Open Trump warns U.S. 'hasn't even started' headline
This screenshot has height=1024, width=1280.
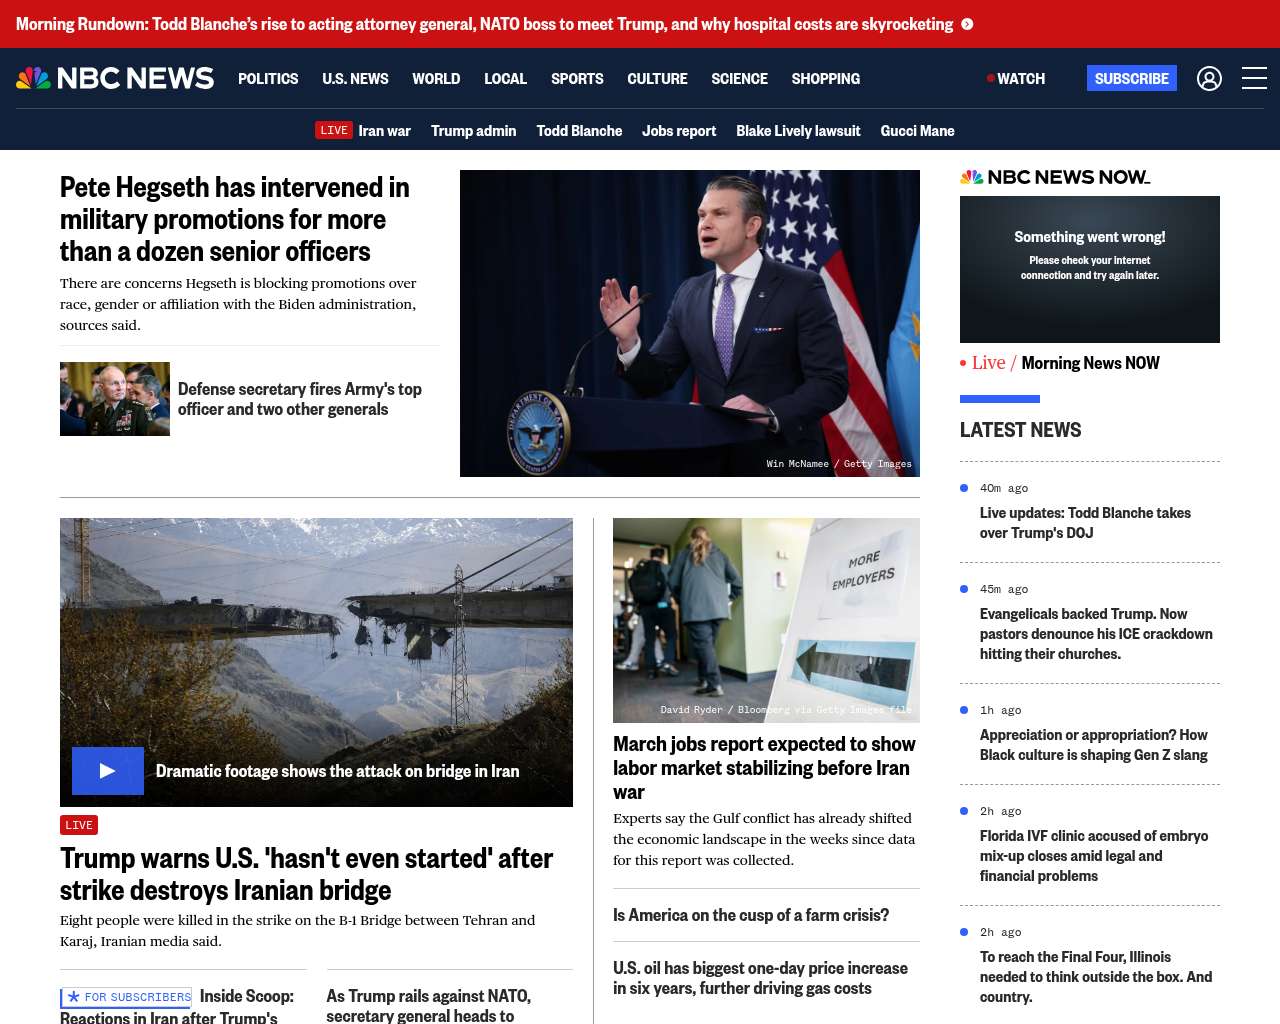point(306,874)
